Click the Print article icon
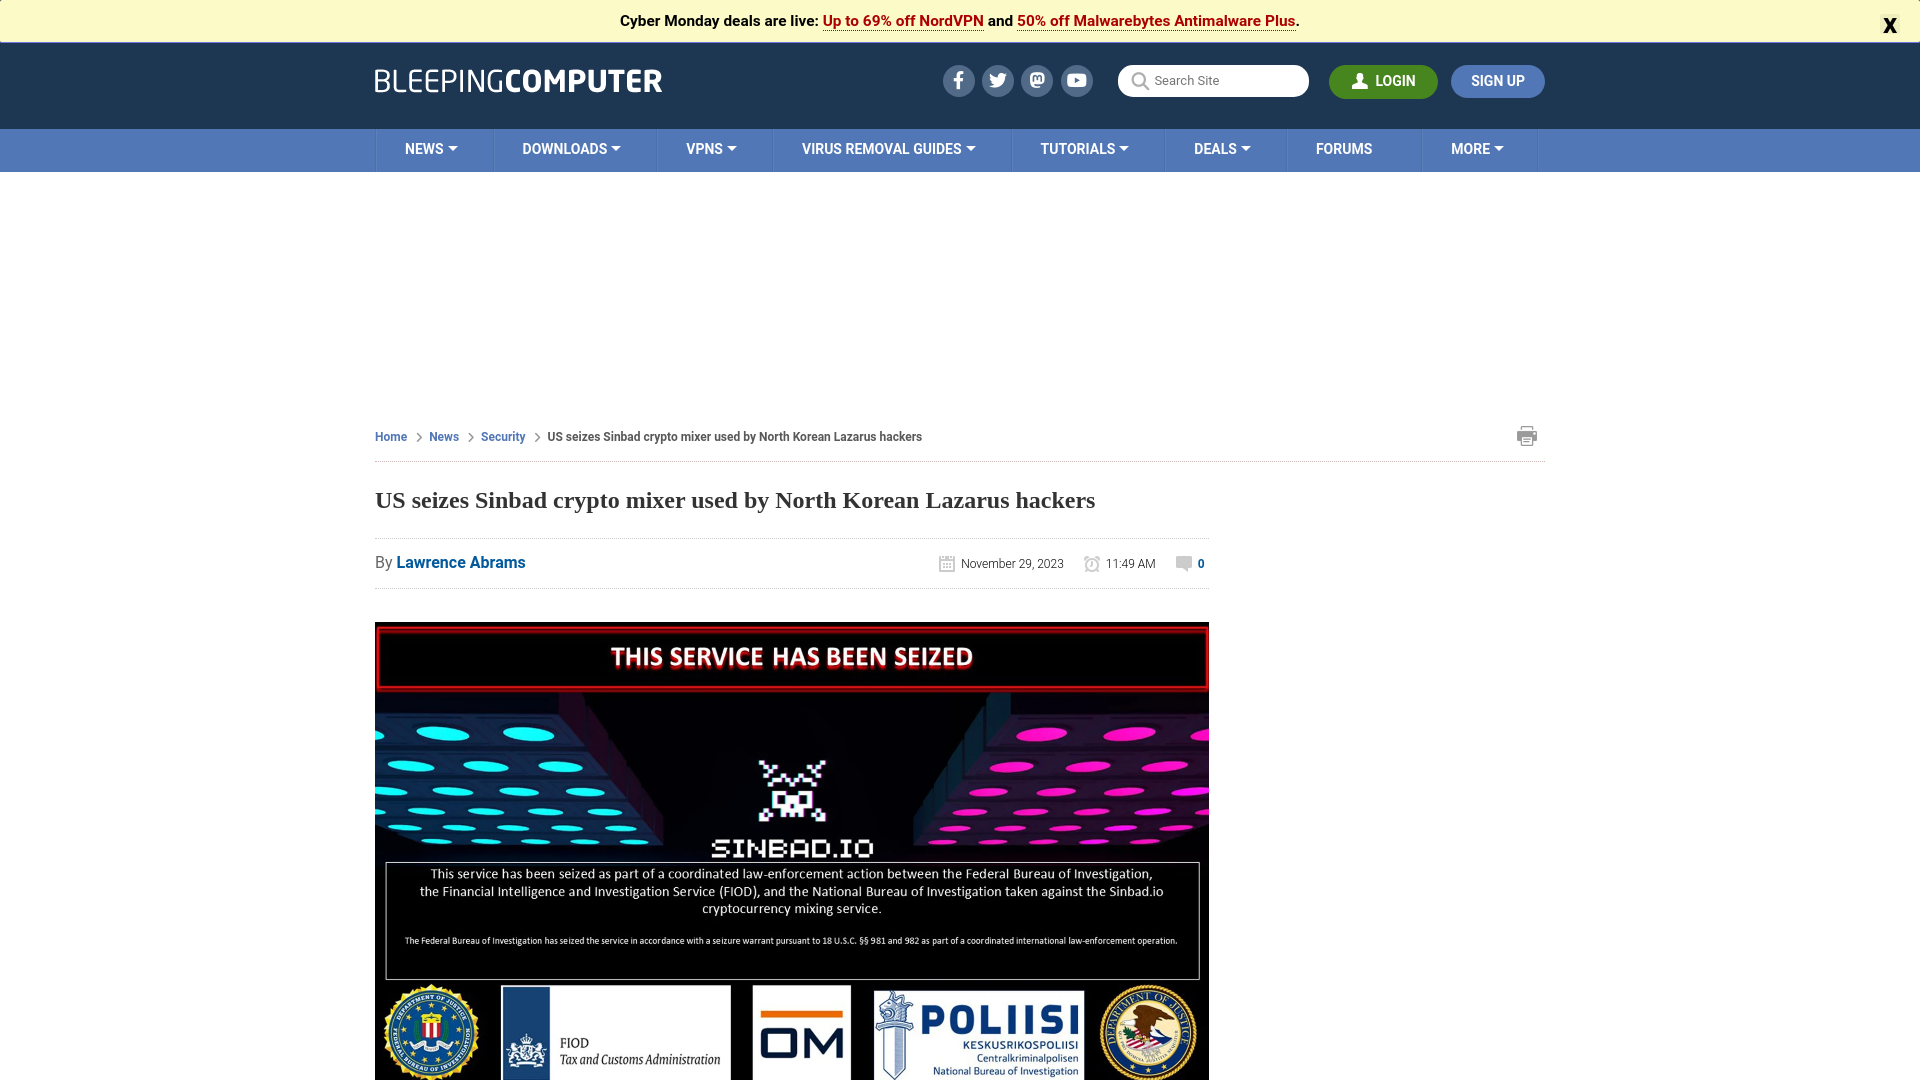Image resolution: width=1920 pixels, height=1080 pixels. pyautogui.click(x=1527, y=435)
